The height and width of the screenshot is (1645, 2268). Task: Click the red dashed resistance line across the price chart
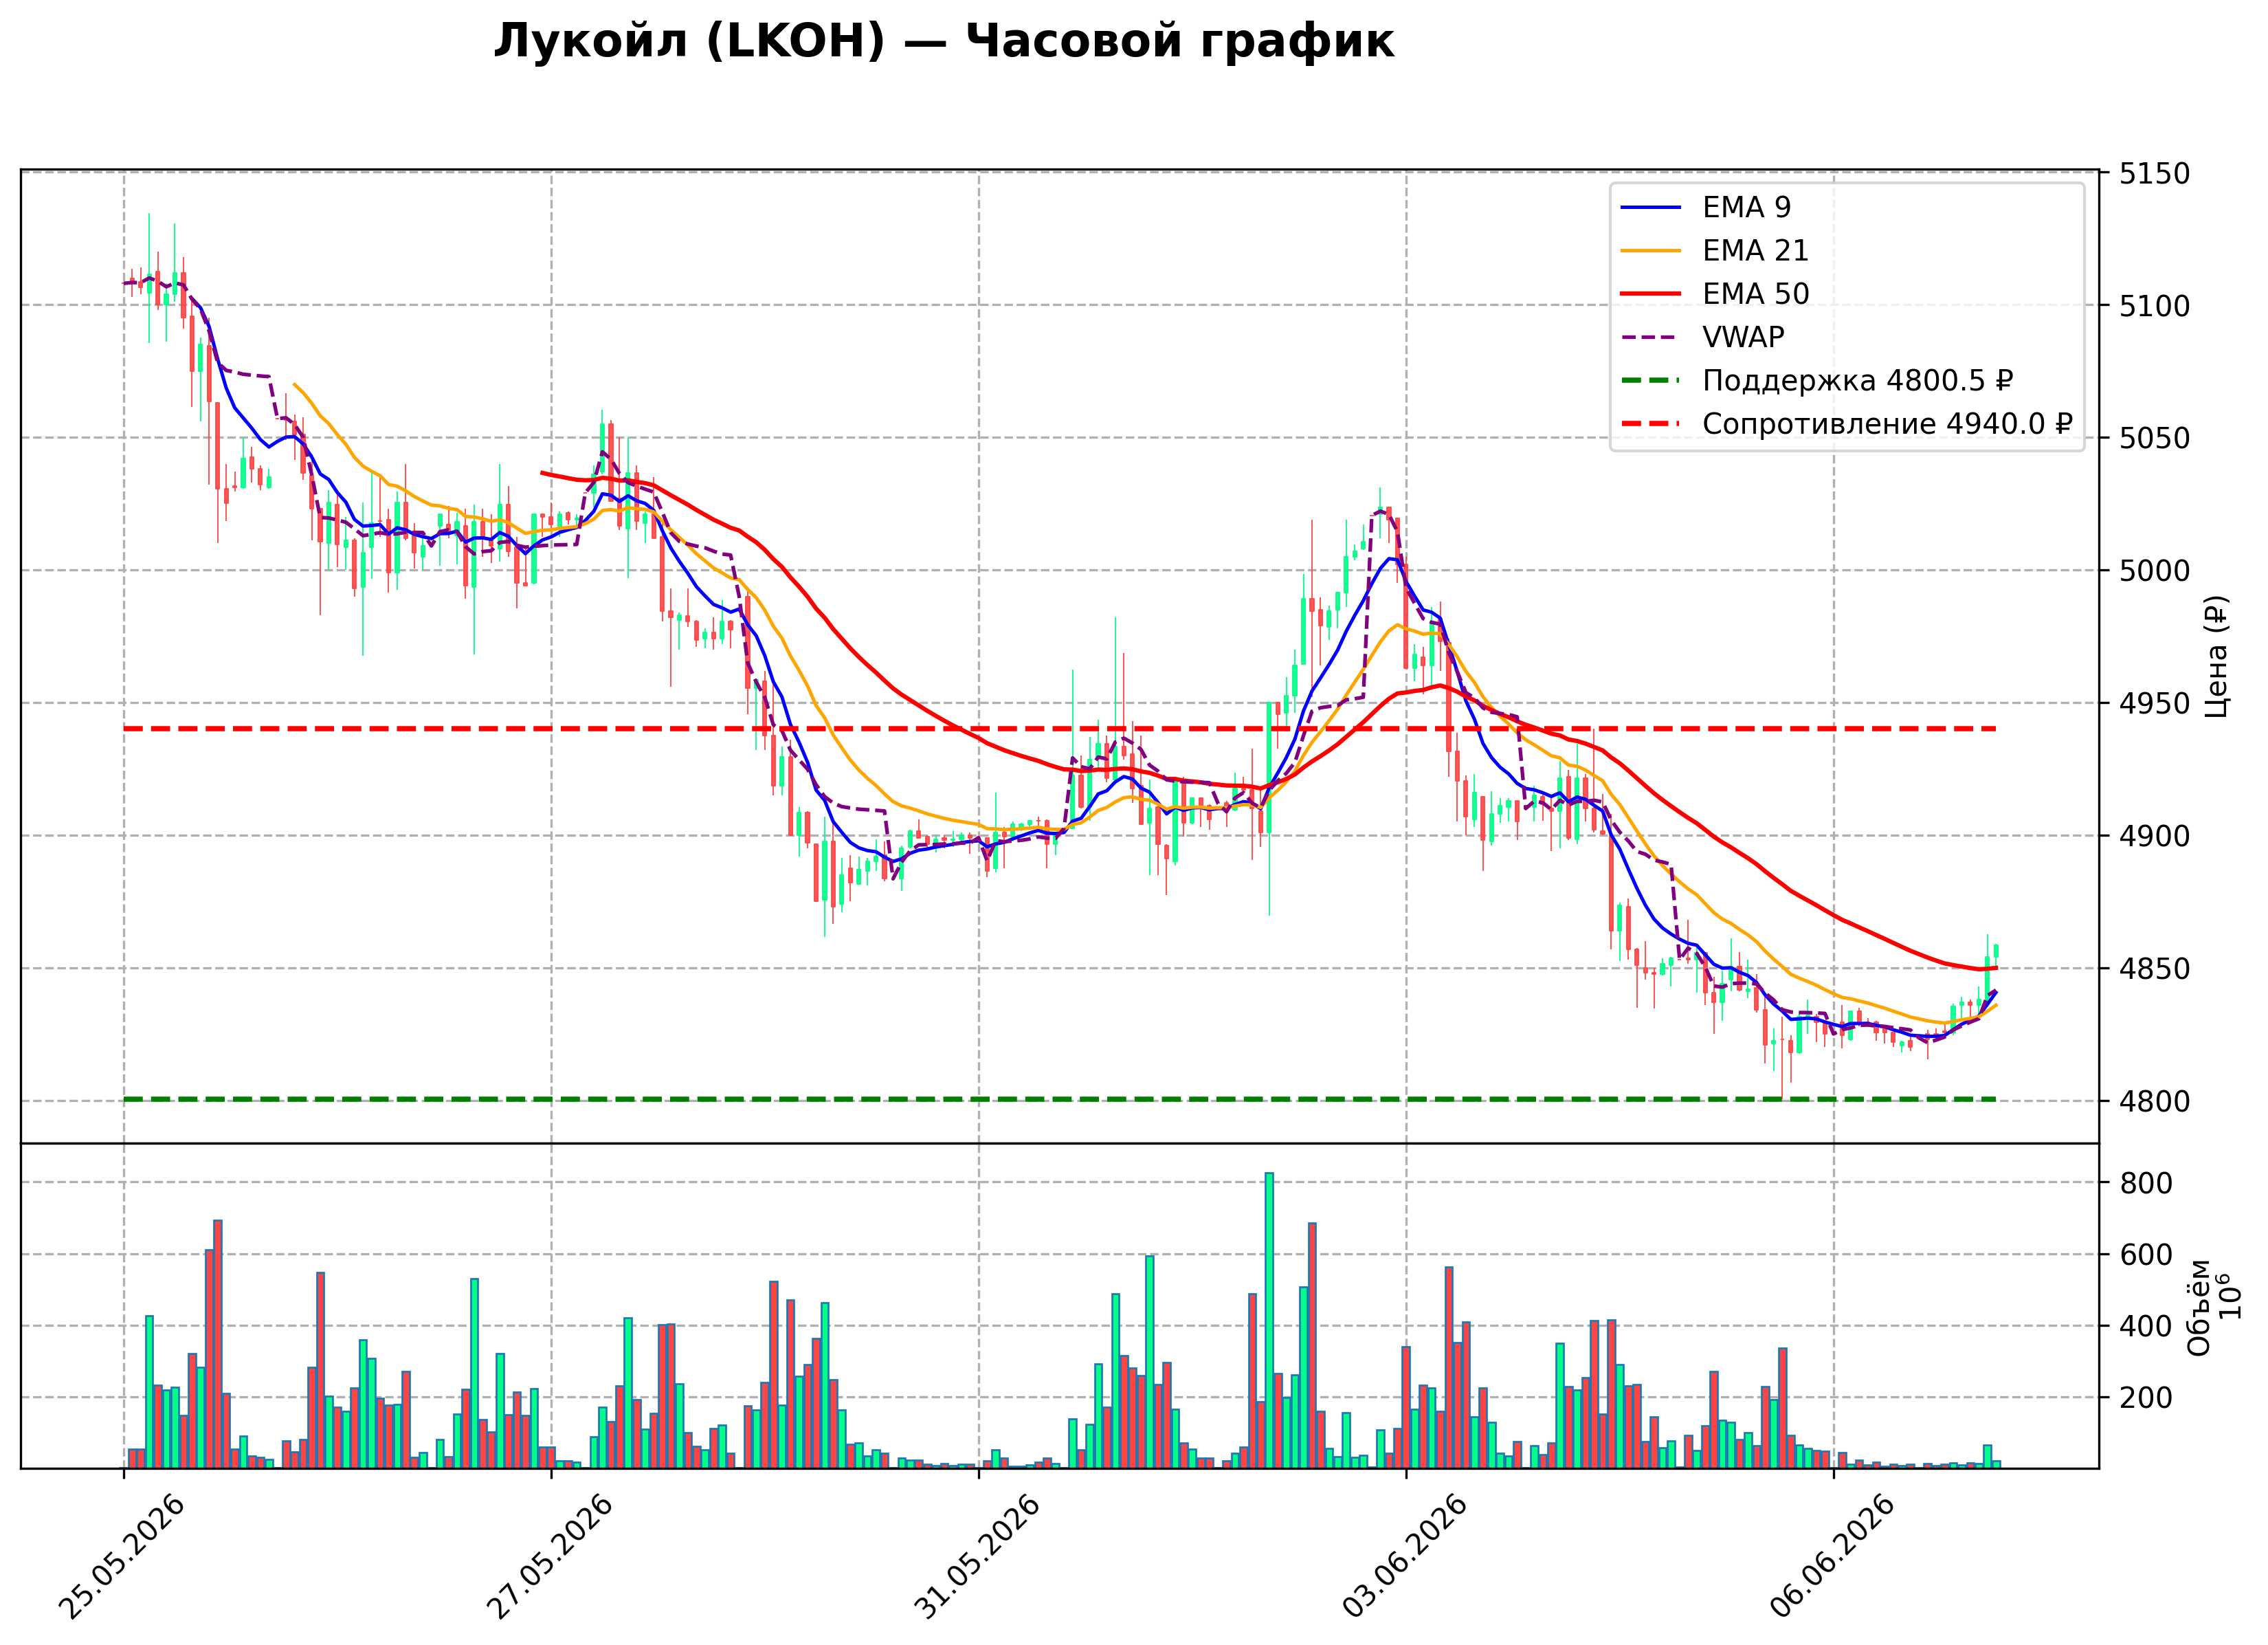[1060, 729]
